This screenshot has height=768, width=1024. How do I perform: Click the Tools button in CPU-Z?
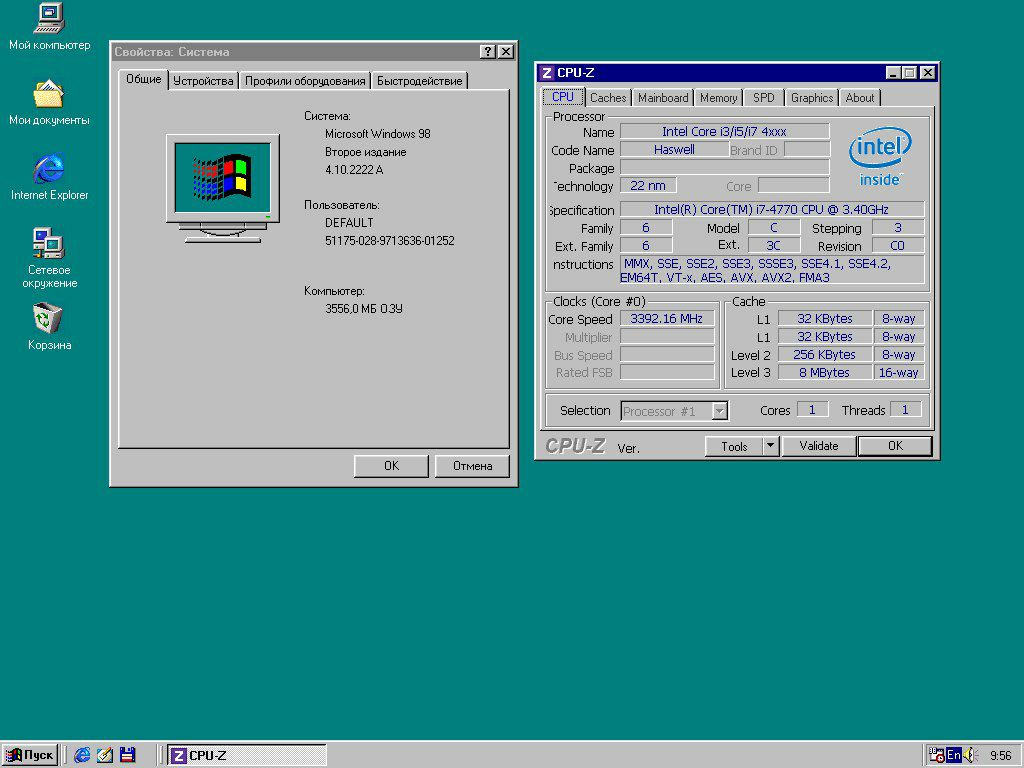(x=734, y=447)
